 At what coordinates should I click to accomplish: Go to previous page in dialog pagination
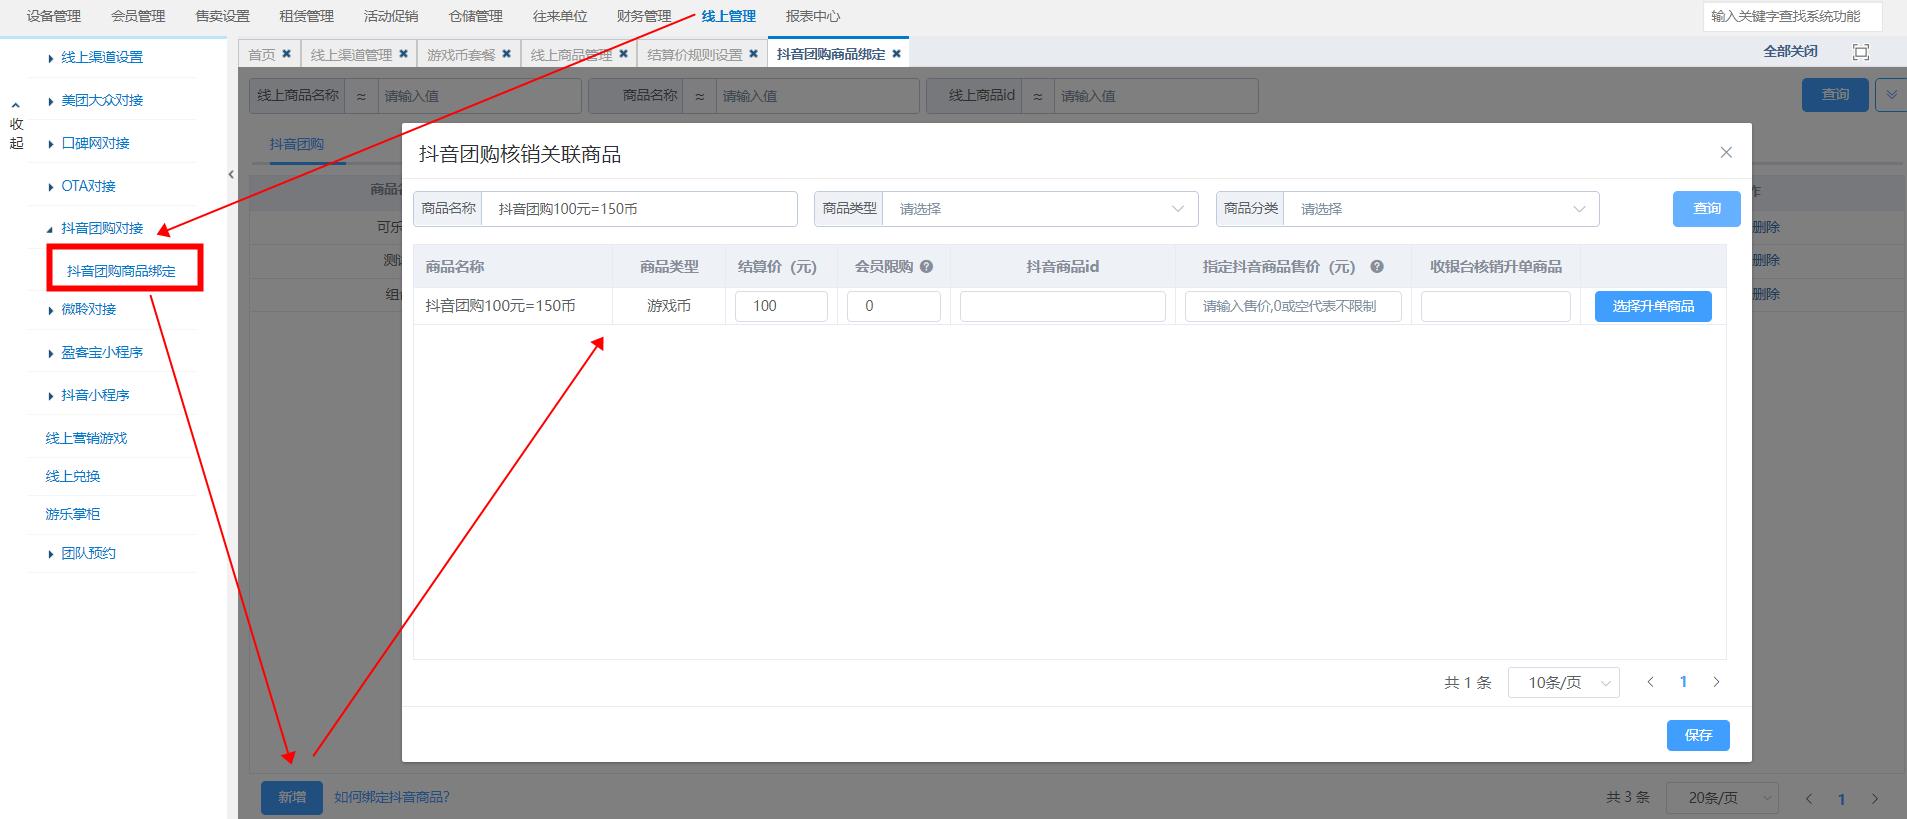[1650, 682]
